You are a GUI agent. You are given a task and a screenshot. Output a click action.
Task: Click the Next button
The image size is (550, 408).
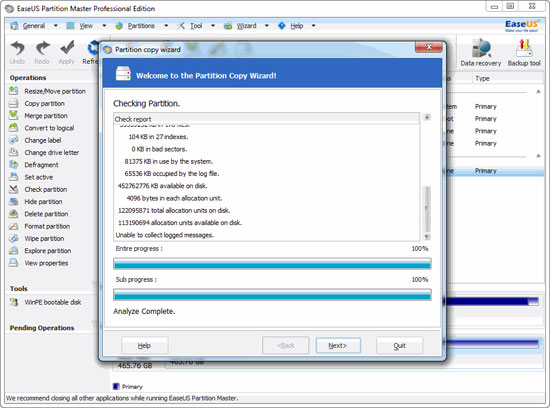[338, 346]
